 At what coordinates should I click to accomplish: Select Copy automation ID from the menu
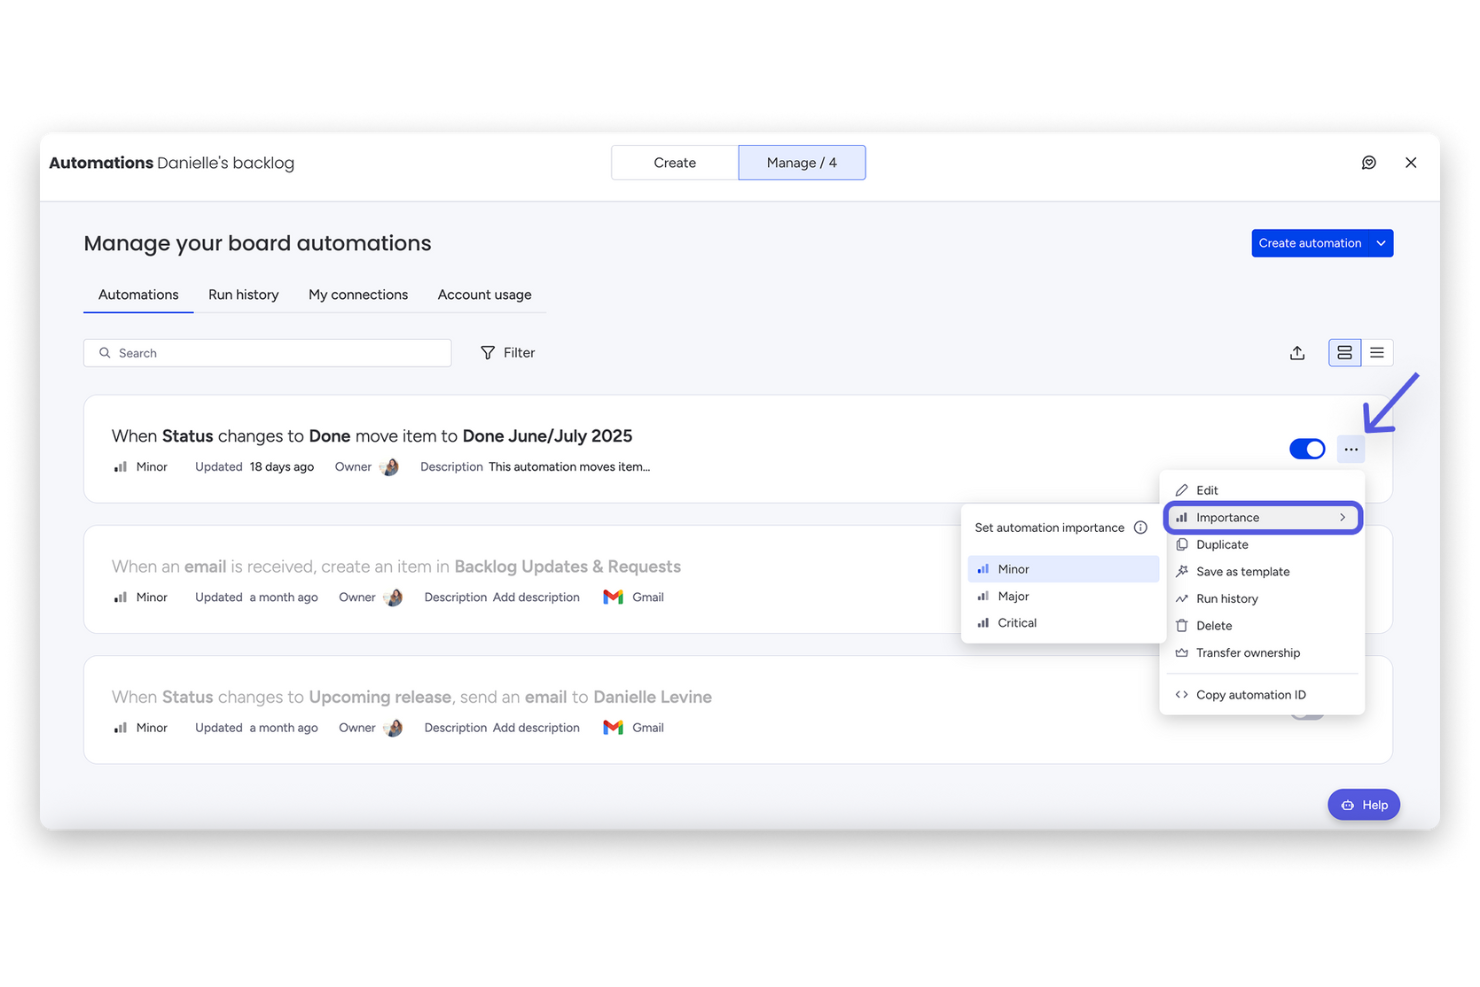pos(1249,694)
